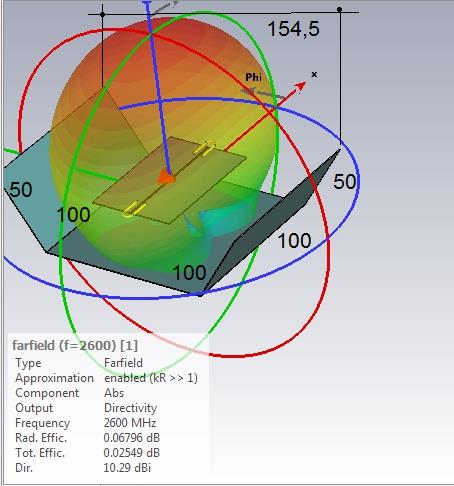The image size is (454, 486).
Task: Click the red x-axis arrowhead
Action: click(x=301, y=86)
